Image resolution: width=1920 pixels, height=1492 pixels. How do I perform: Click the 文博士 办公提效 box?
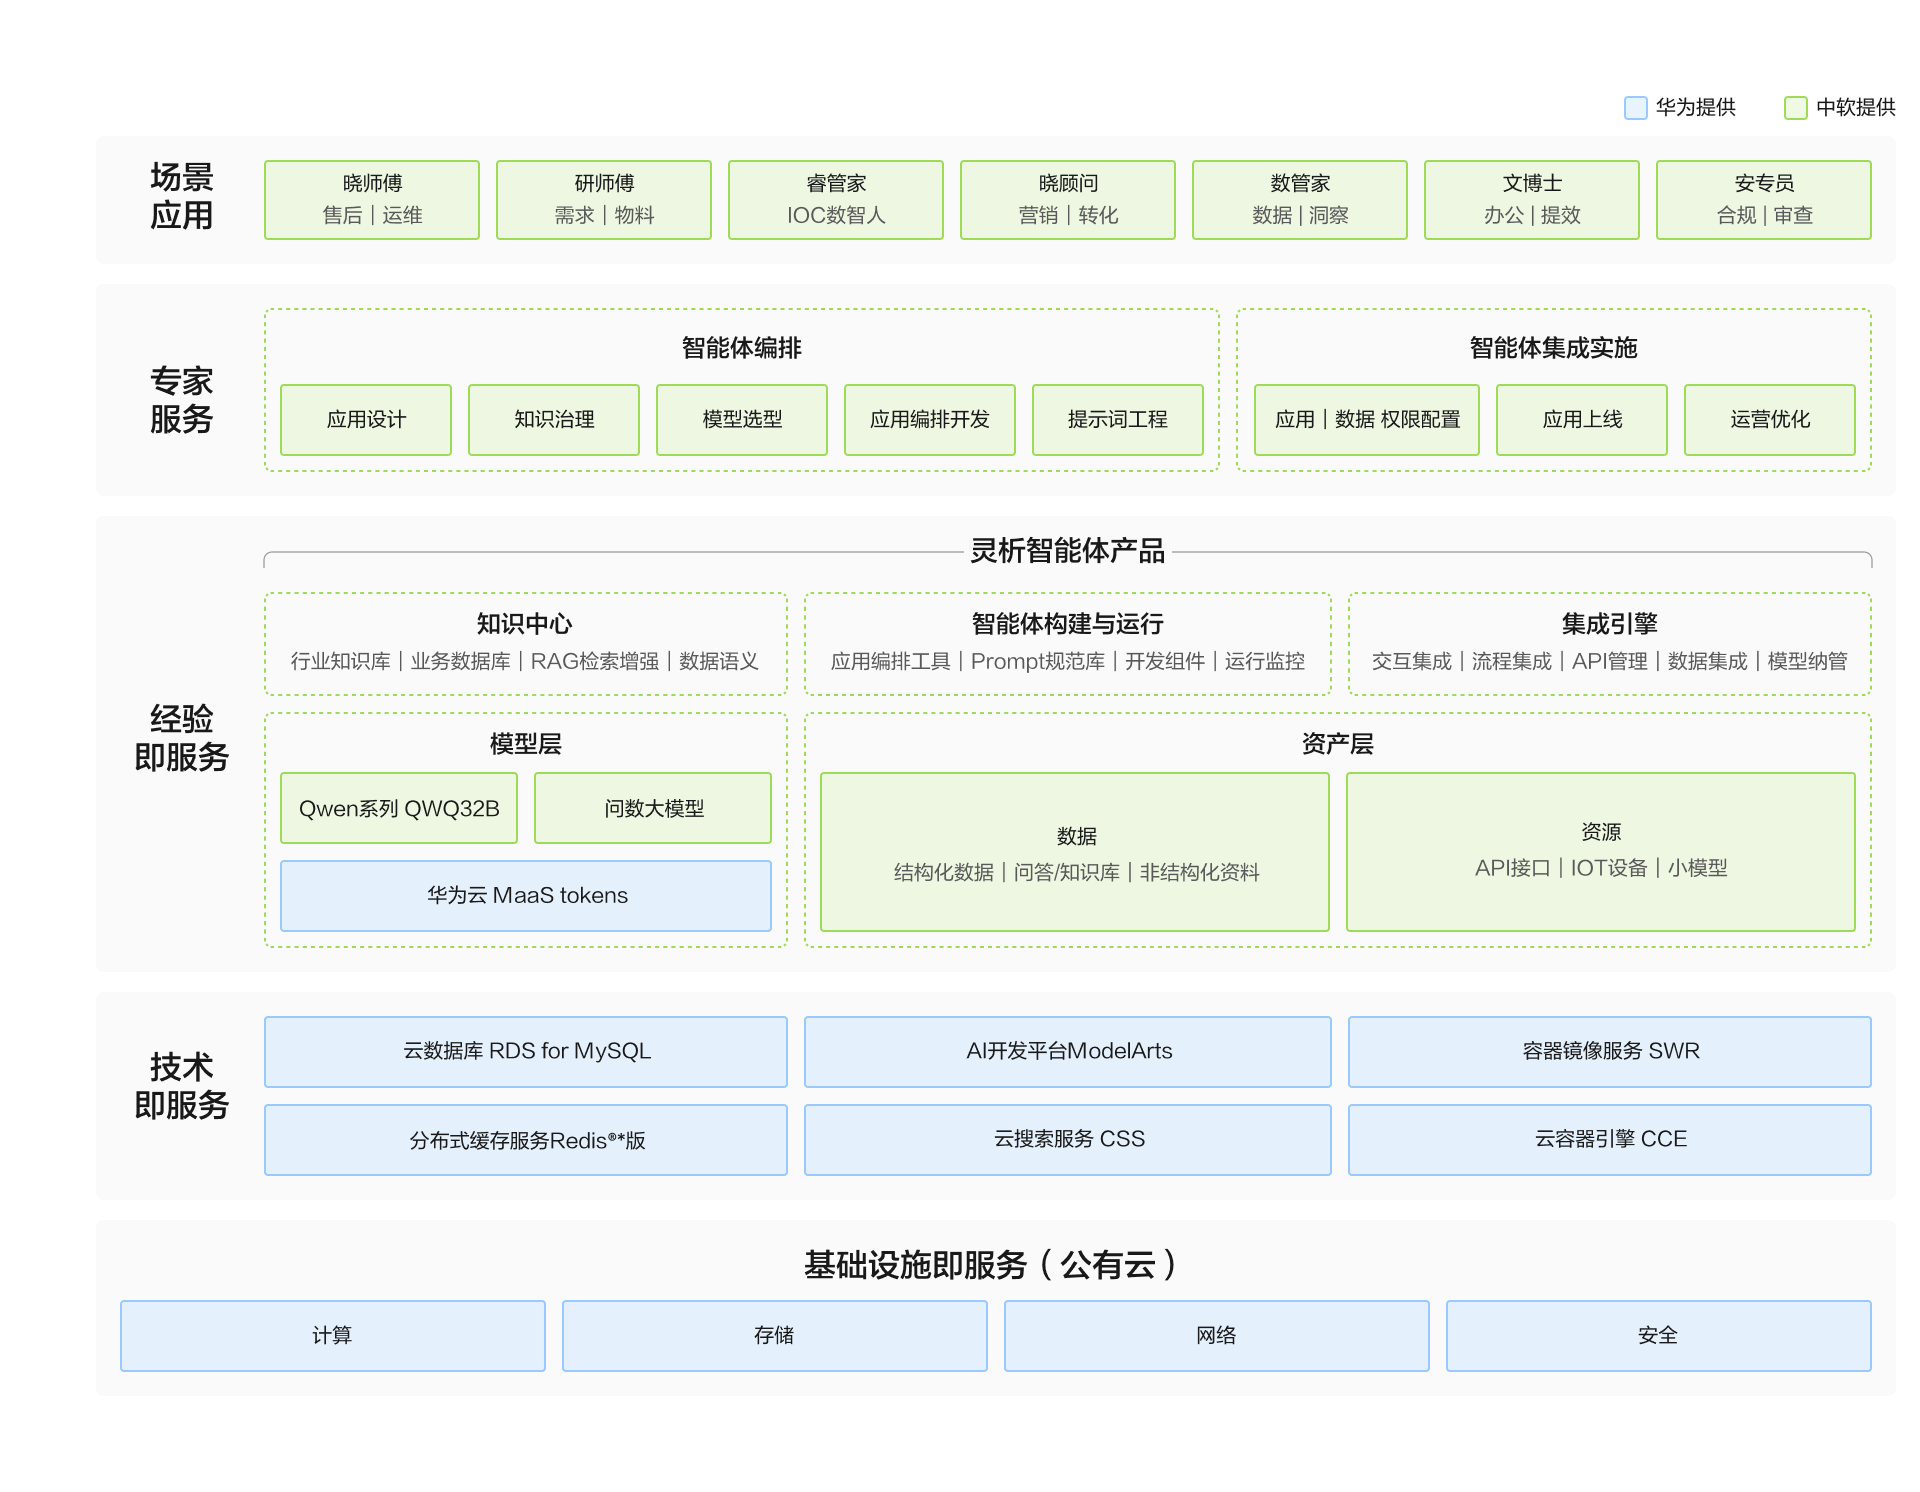tap(1531, 200)
